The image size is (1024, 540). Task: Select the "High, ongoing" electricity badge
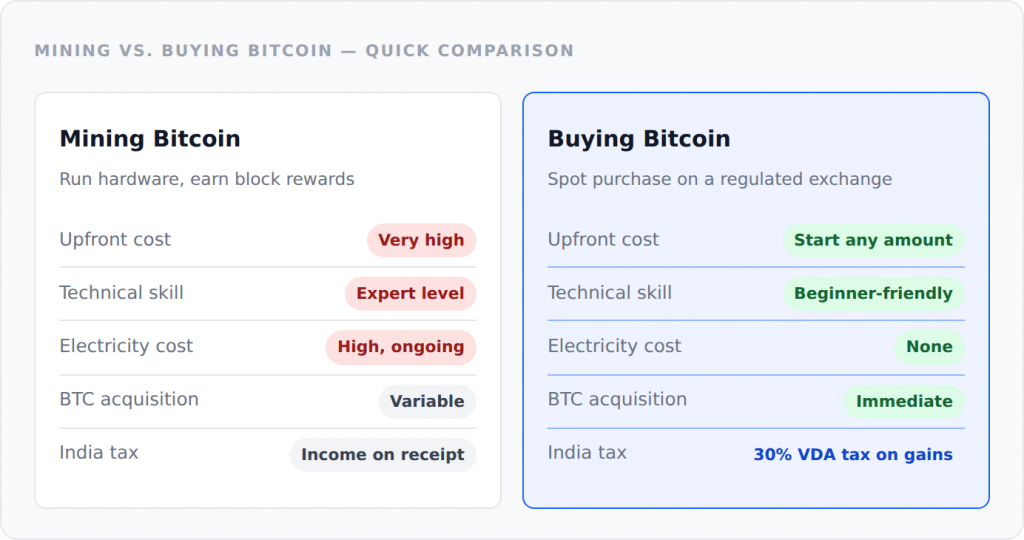pyautogui.click(x=400, y=347)
